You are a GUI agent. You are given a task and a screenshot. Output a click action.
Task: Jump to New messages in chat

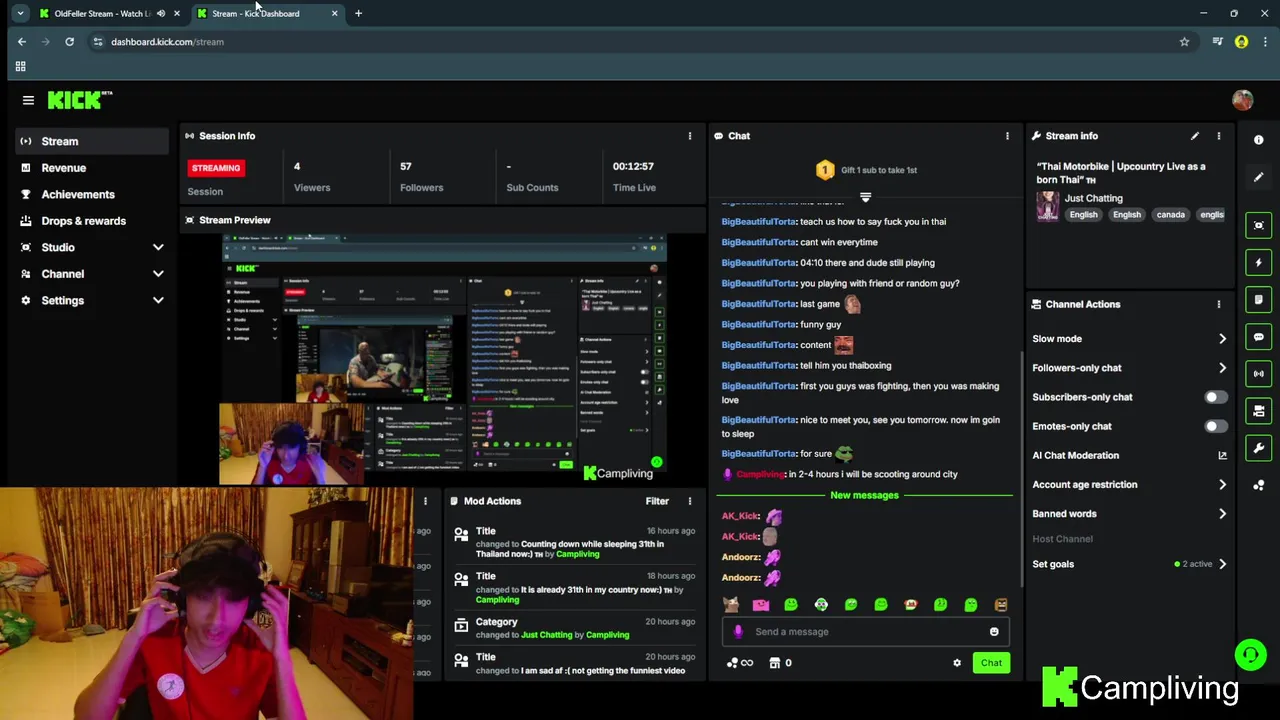pyautogui.click(x=864, y=495)
